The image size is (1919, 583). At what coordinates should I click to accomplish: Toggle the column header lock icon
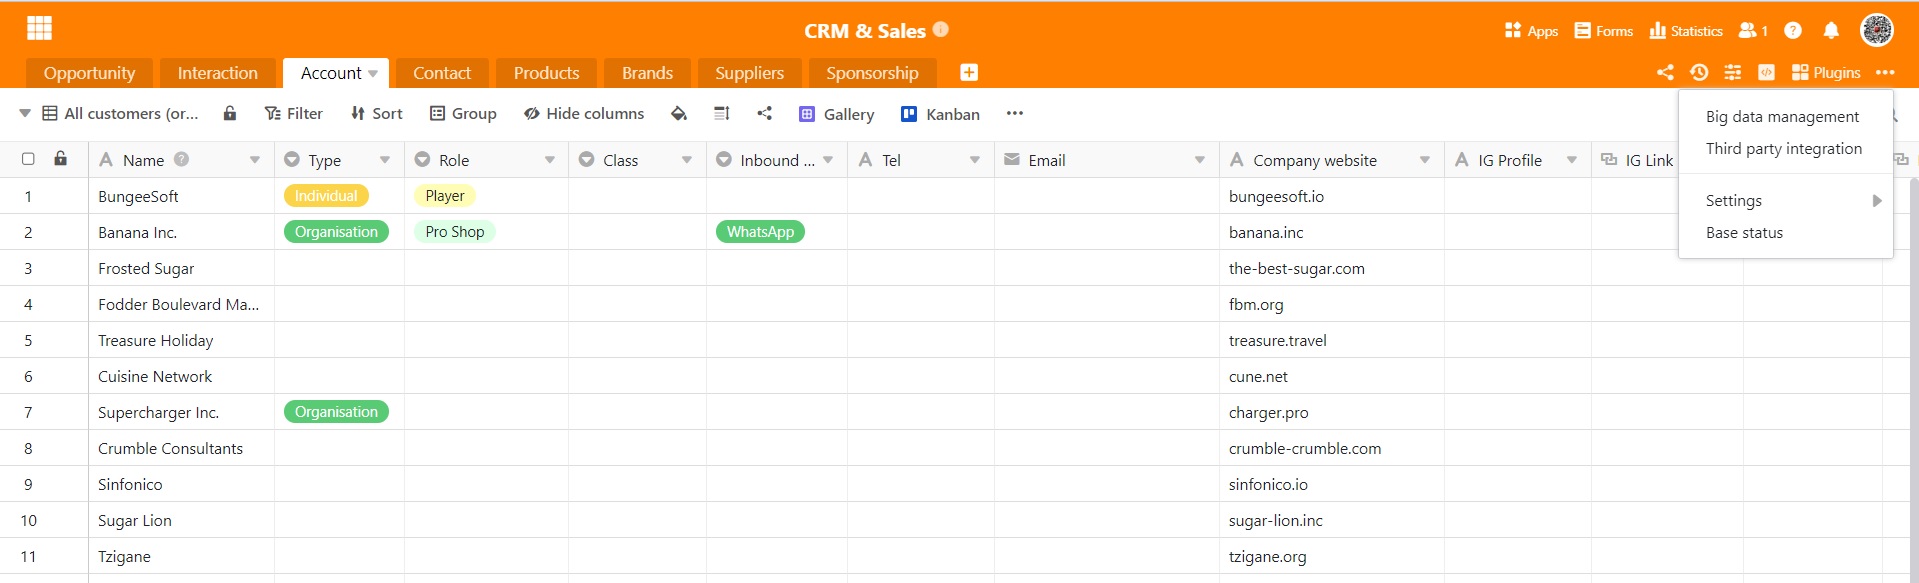pyautogui.click(x=61, y=159)
